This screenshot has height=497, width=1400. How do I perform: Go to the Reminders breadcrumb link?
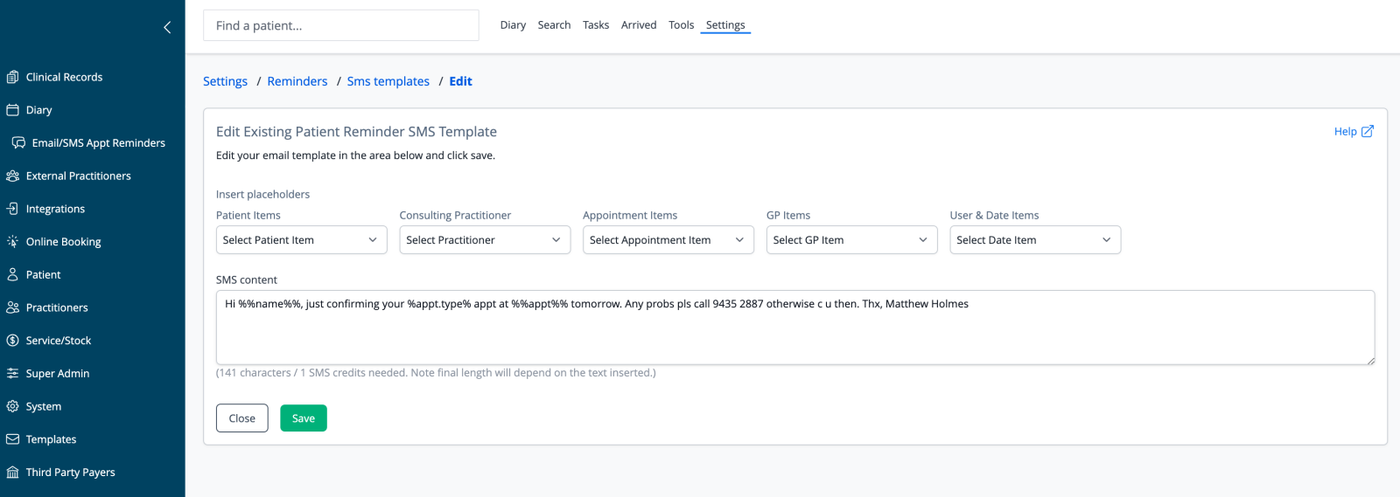tap(297, 81)
